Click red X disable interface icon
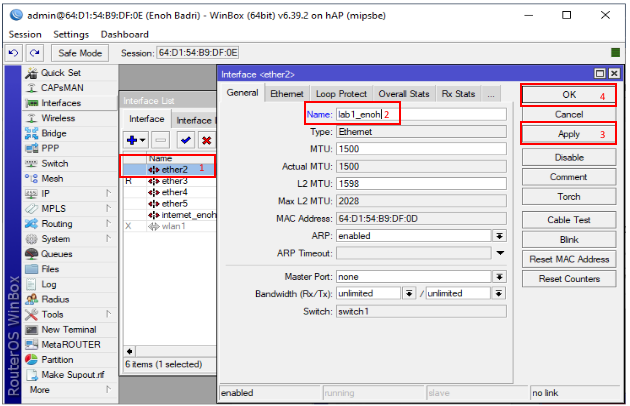The height and width of the screenshot is (406, 630). (207, 140)
